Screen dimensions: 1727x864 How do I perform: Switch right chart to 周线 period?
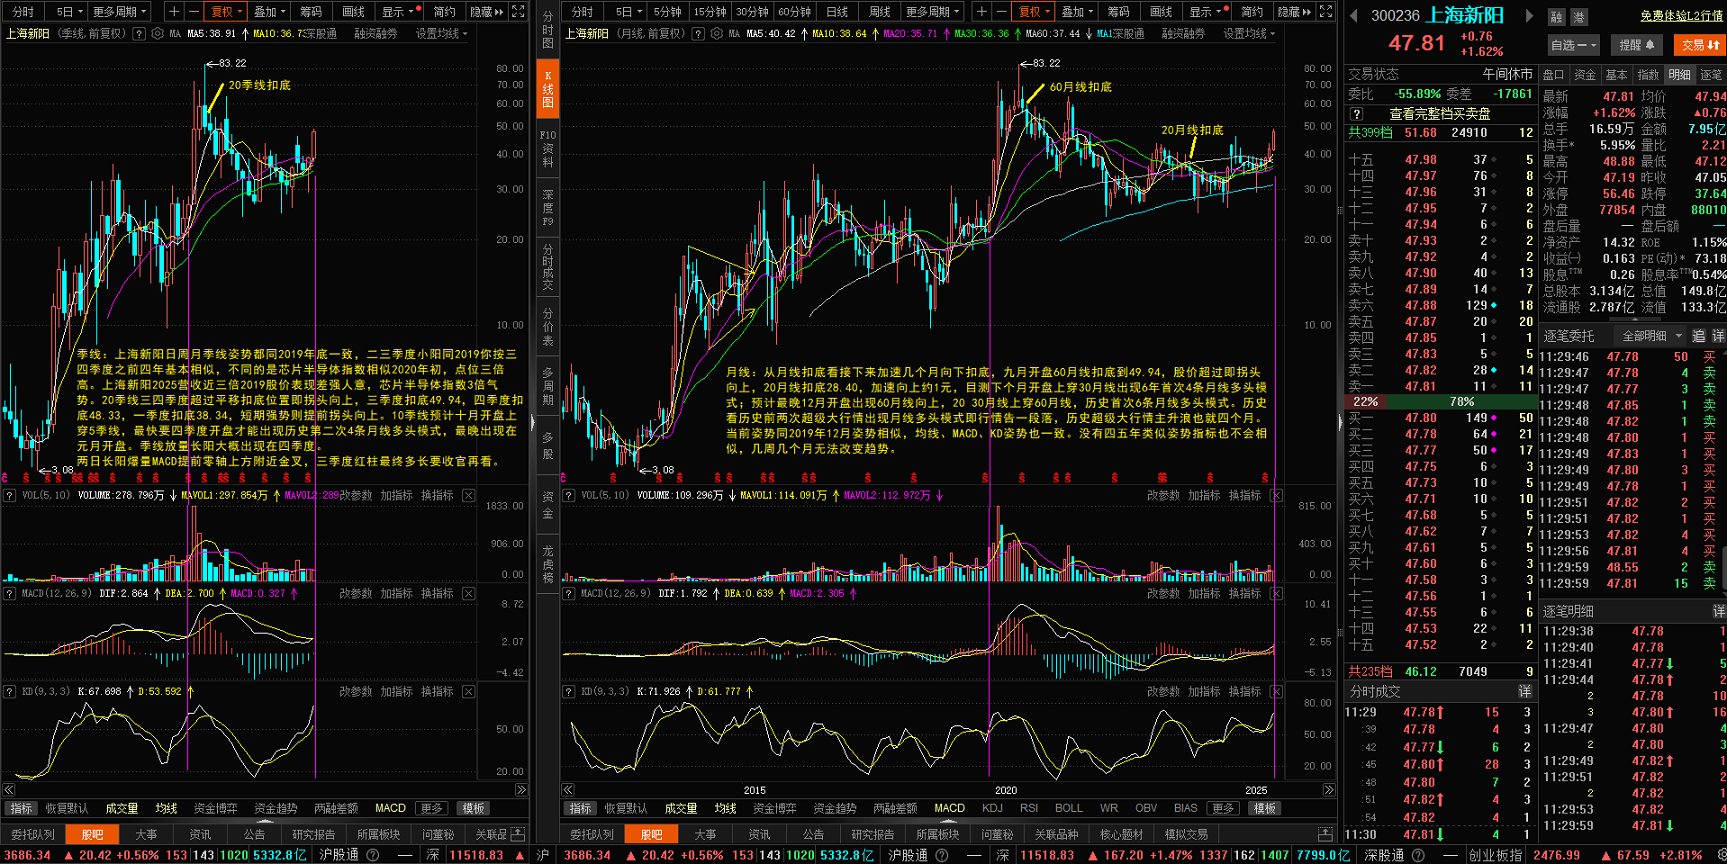pyautogui.click(x=879, y=11)
